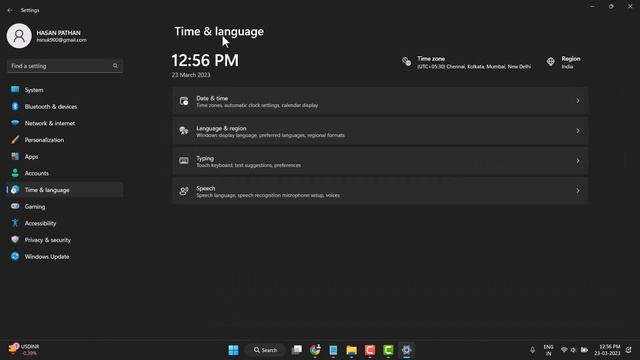Click the System monitor icon in sidebar

(x=15, y=90)
